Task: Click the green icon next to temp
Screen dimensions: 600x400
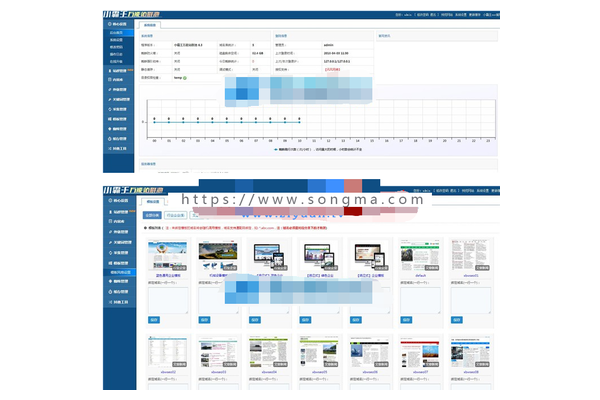Action: click(185, 76)
